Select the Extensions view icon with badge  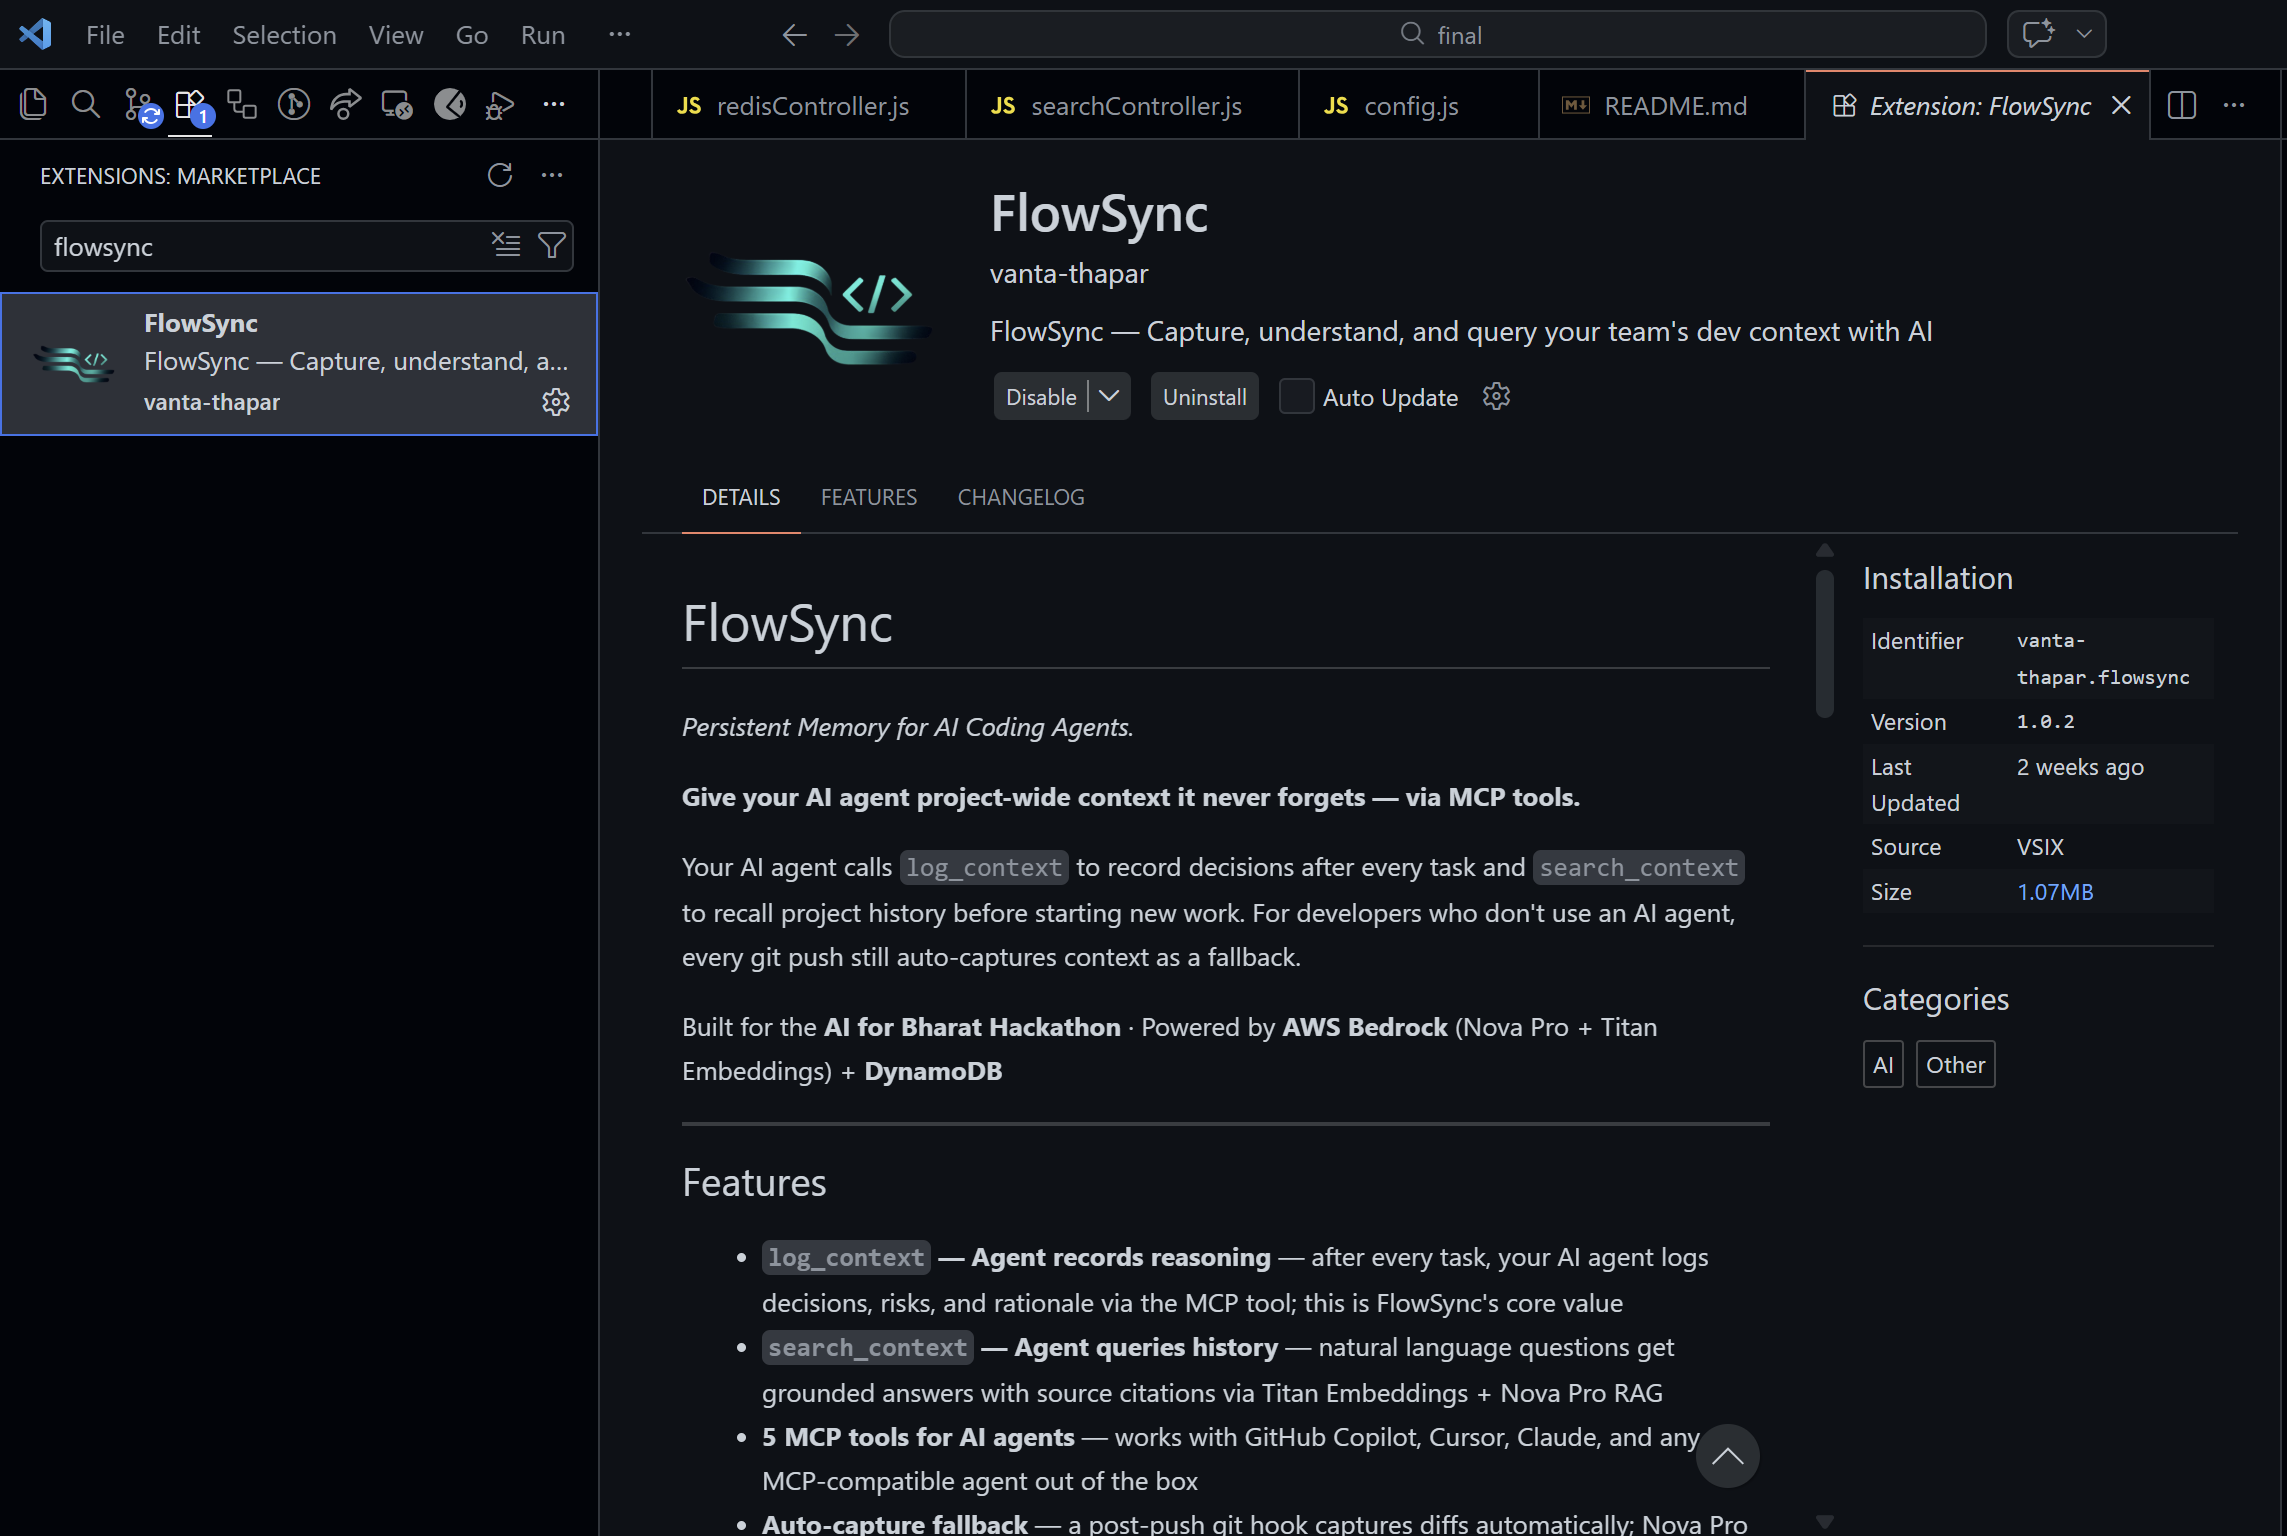193,105
